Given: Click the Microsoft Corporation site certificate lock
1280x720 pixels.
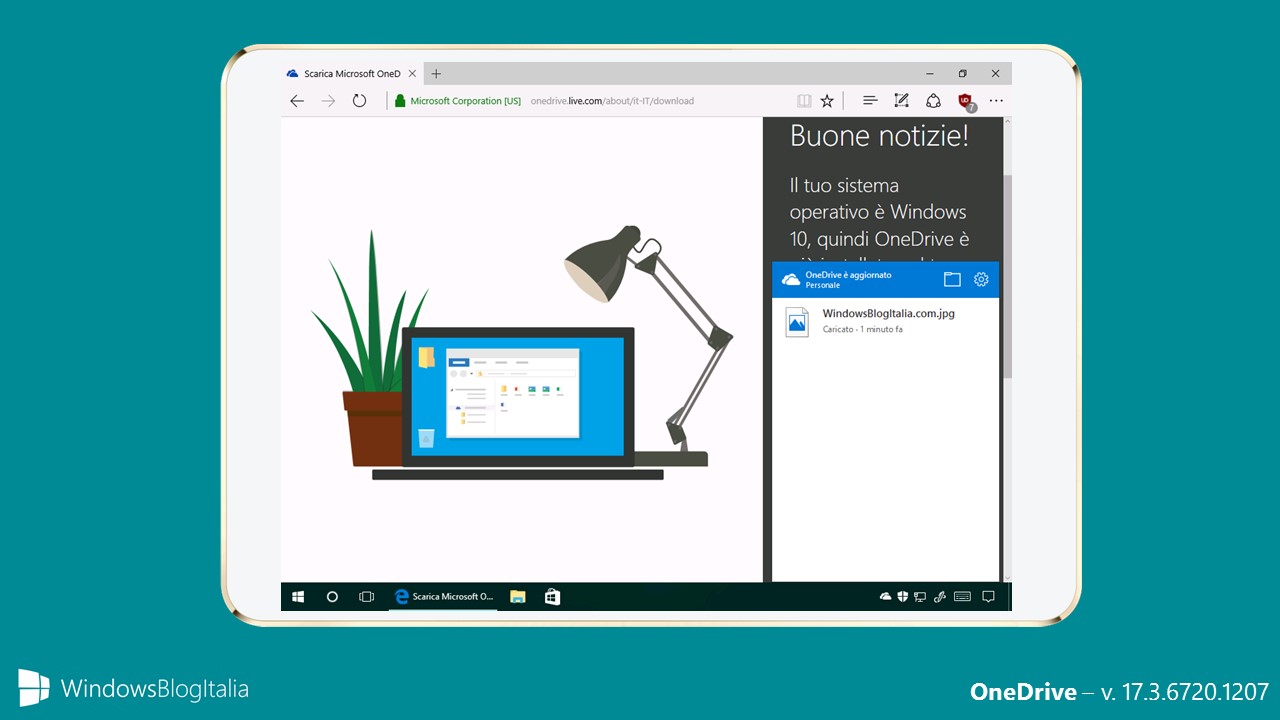Looking at the screenshot, I should (400, 101).
